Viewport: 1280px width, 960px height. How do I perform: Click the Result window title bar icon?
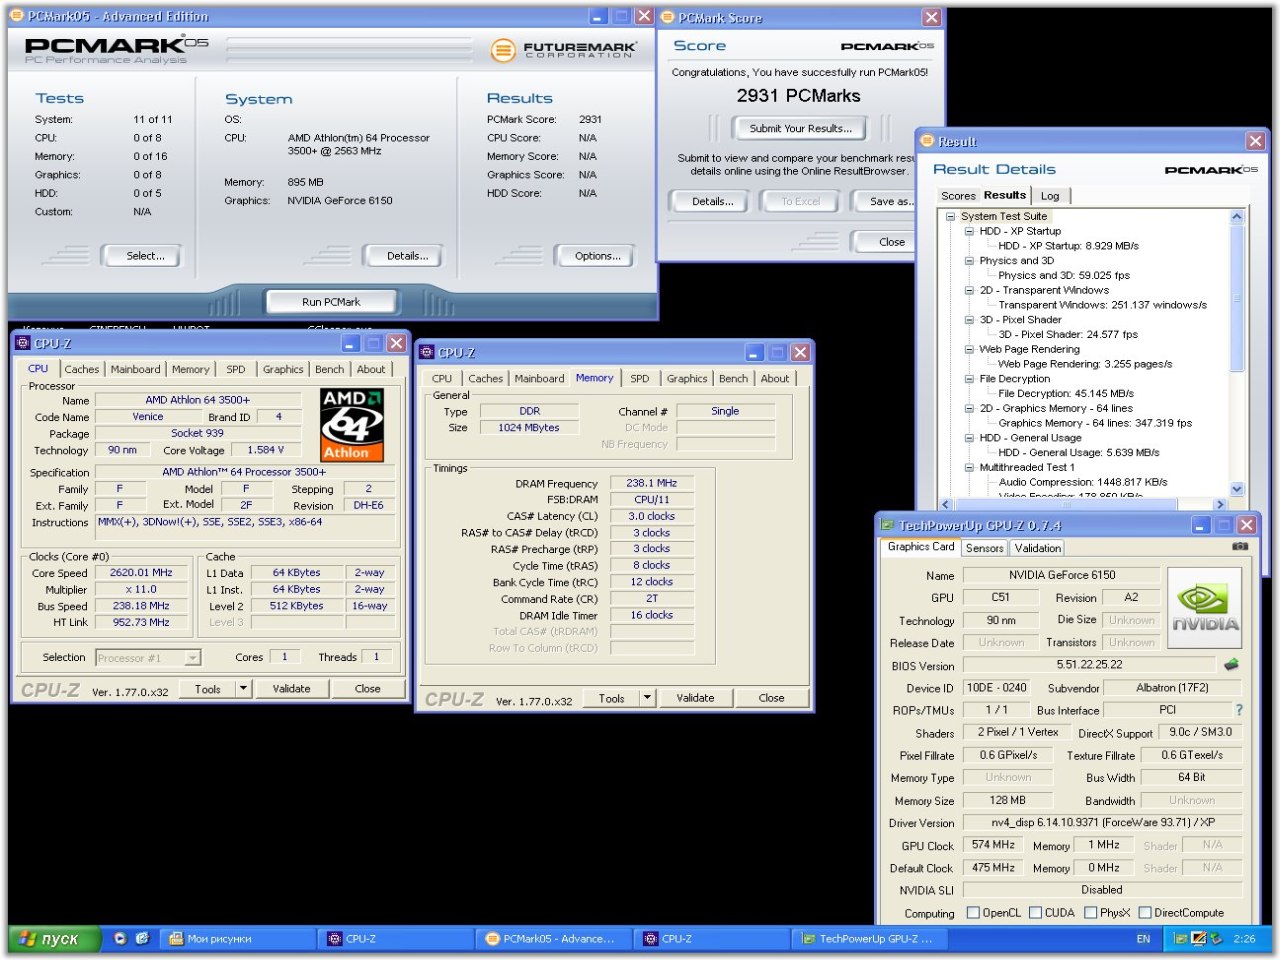(927, 141)
